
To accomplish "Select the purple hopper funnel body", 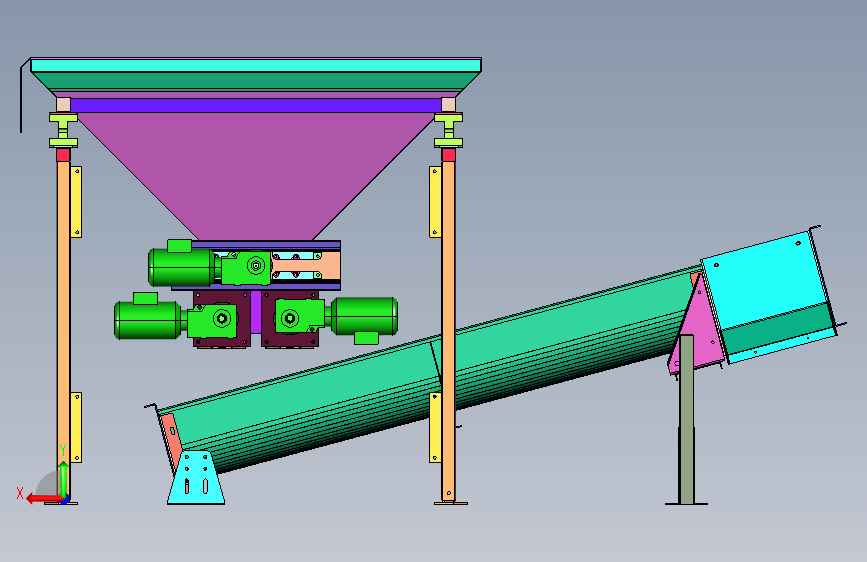I will 255,176.
